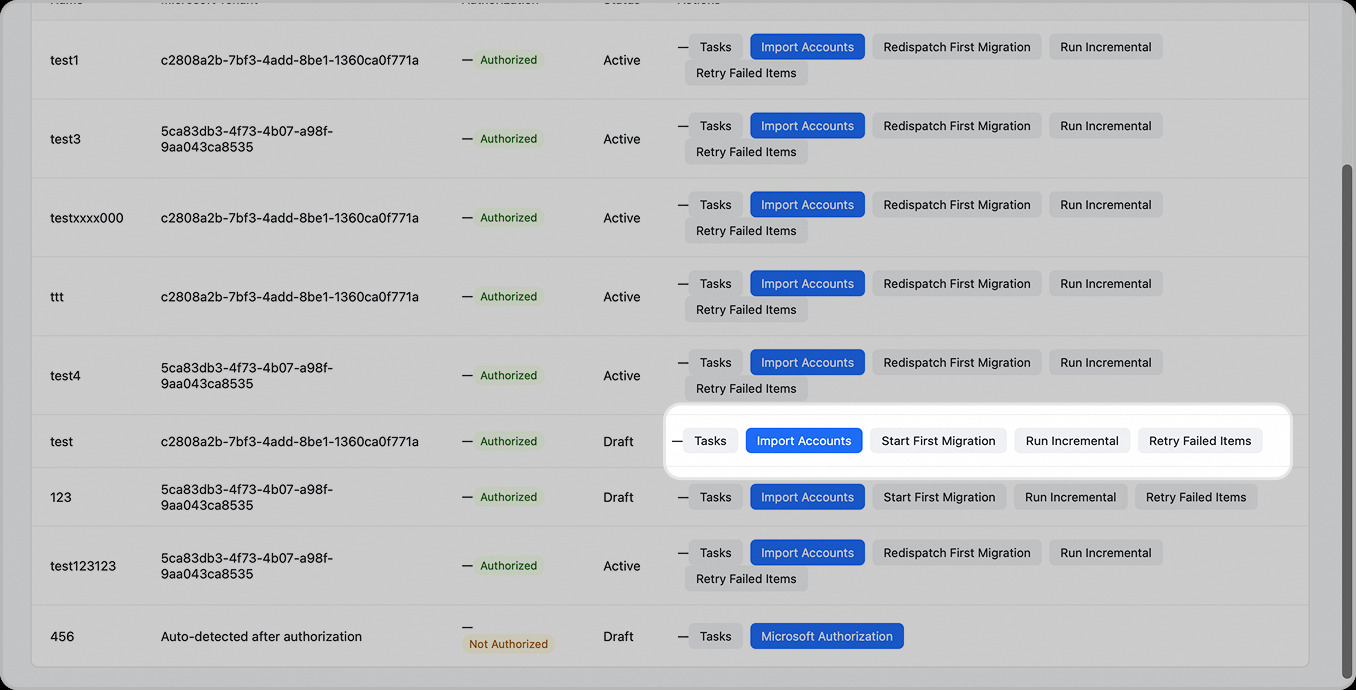Import Accounts for testxxxx000

807,205
